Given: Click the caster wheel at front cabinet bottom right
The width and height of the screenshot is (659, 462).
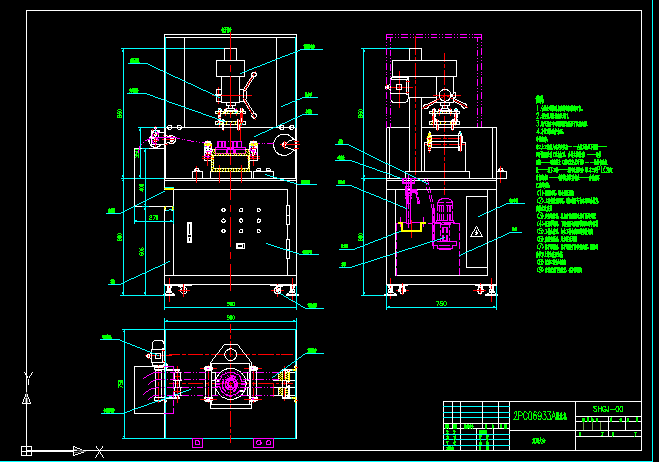Looking at the screenshot, I should (277, 290).
